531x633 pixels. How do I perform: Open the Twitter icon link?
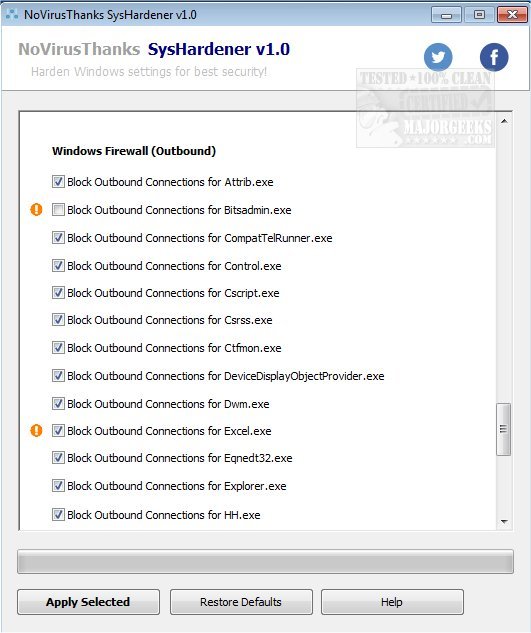tap(438, 57)
